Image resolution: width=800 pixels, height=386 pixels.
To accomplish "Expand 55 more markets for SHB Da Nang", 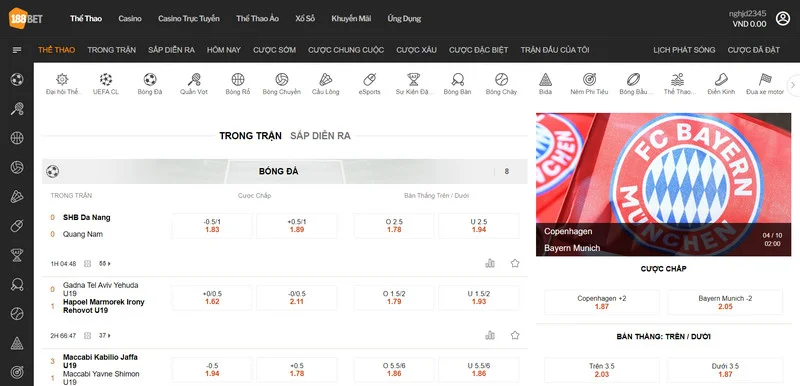I will pyautogui.click(x=105, y=264).
